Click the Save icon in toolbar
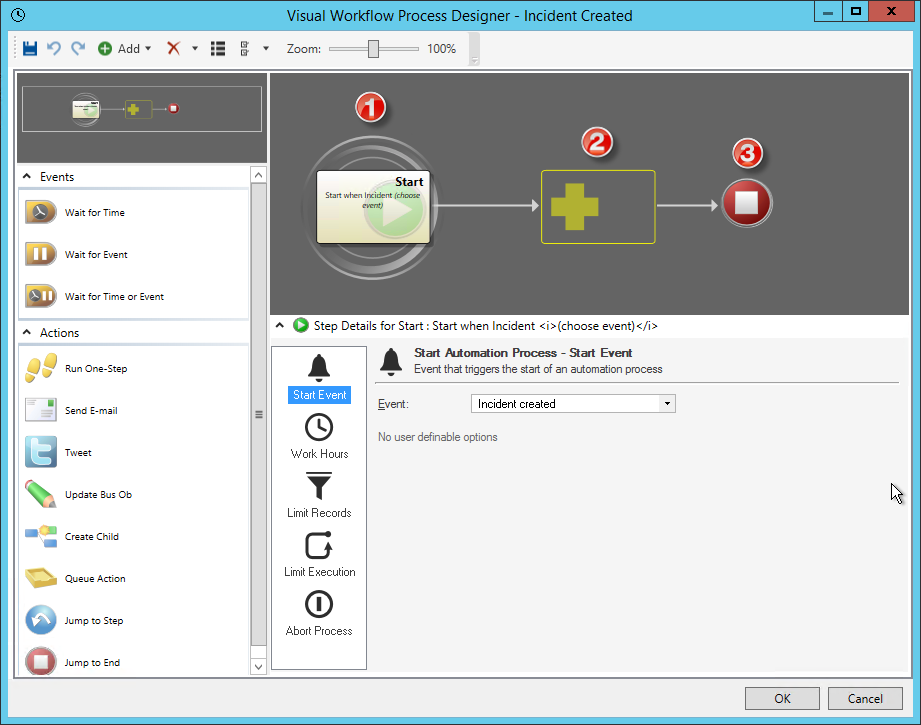 [x=30, y=48]
